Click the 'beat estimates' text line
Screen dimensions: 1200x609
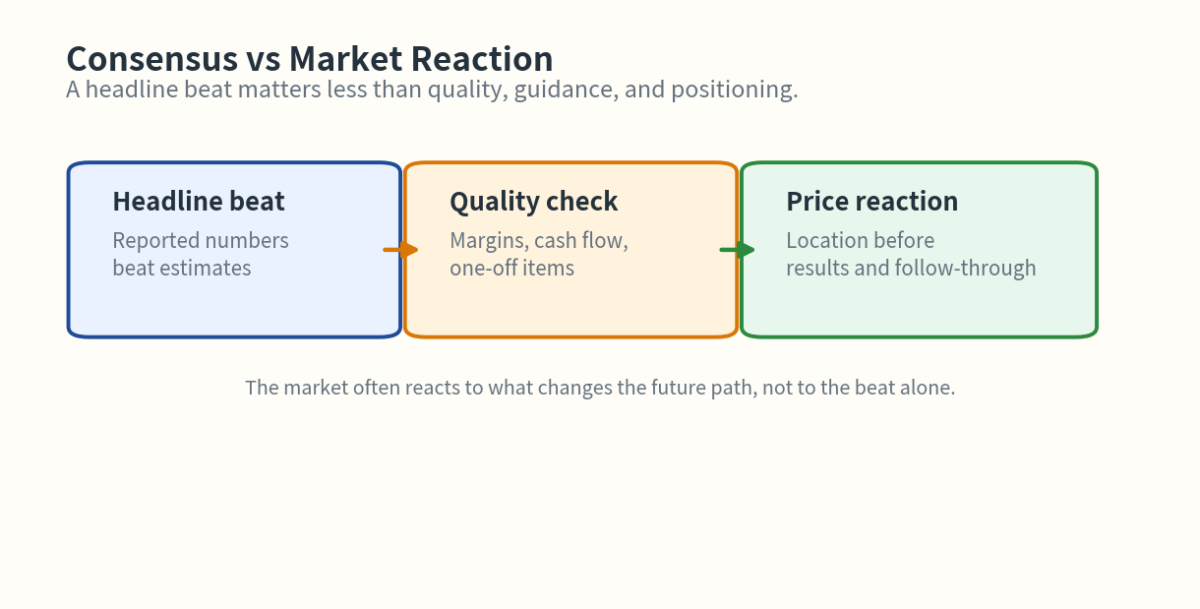(x=181, y=268)
